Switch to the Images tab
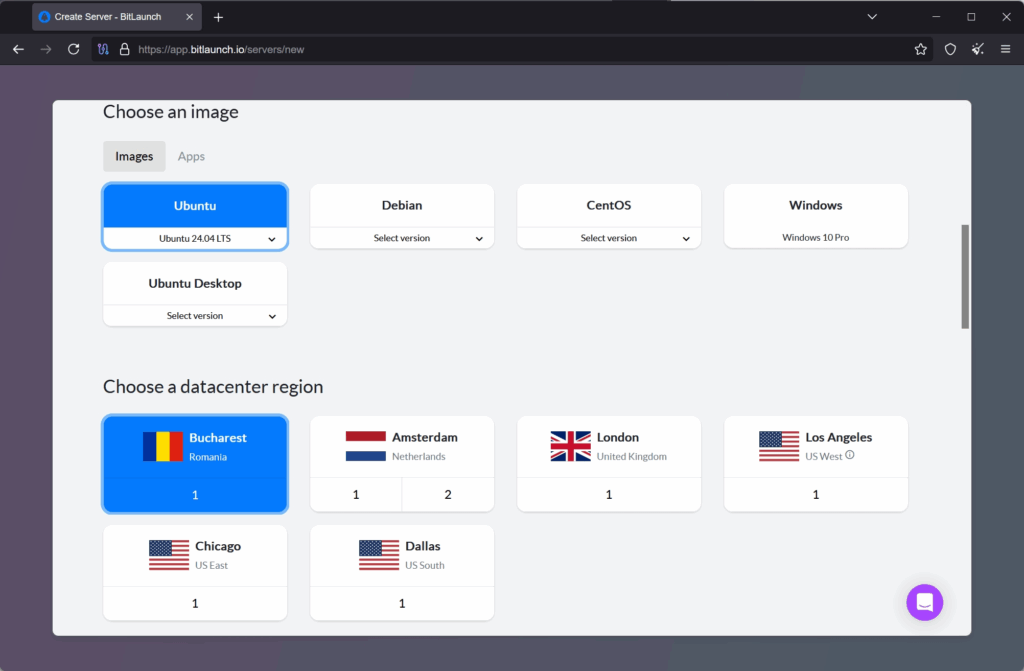Image resolution: width=1024 pixels, height=671 pixels. point(134,156)
